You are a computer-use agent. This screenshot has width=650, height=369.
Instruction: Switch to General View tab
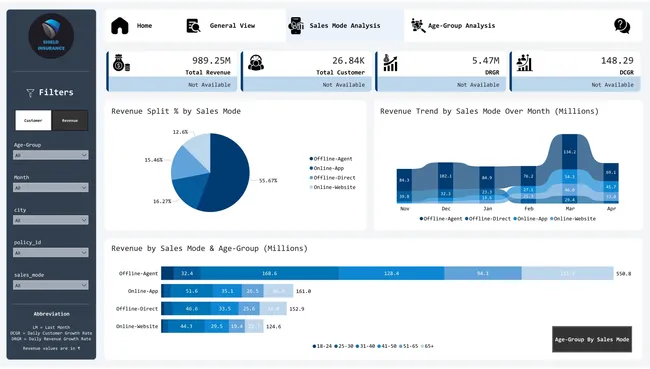(x=232, y=26)
